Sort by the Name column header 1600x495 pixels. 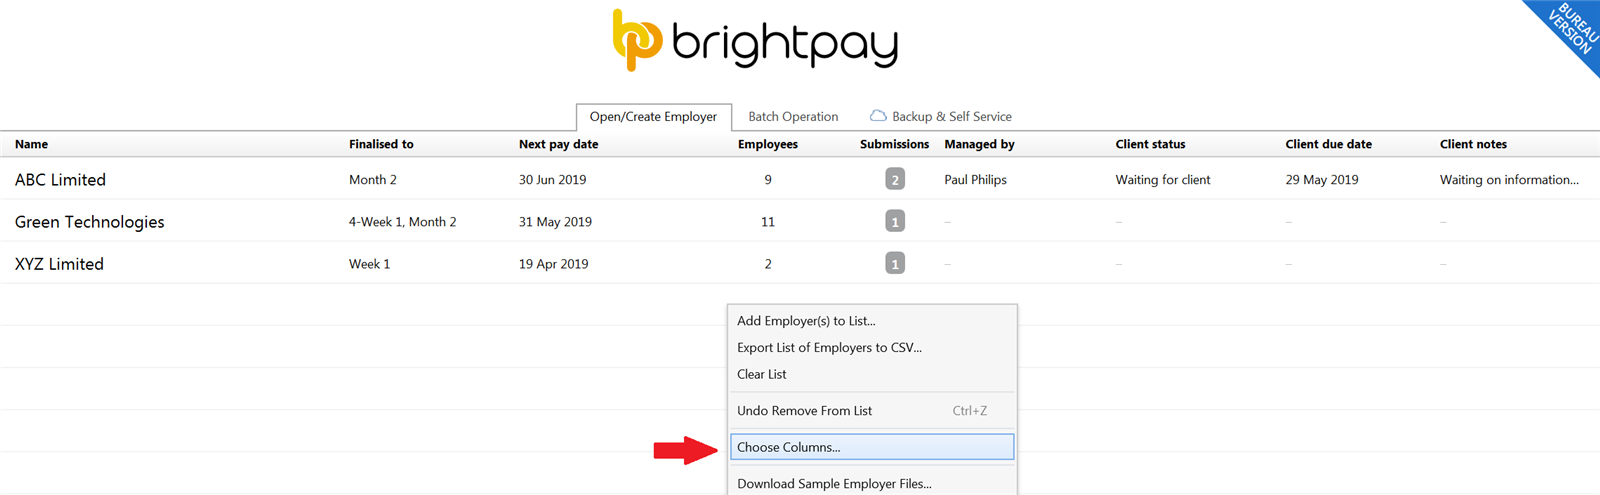(31, 144)
